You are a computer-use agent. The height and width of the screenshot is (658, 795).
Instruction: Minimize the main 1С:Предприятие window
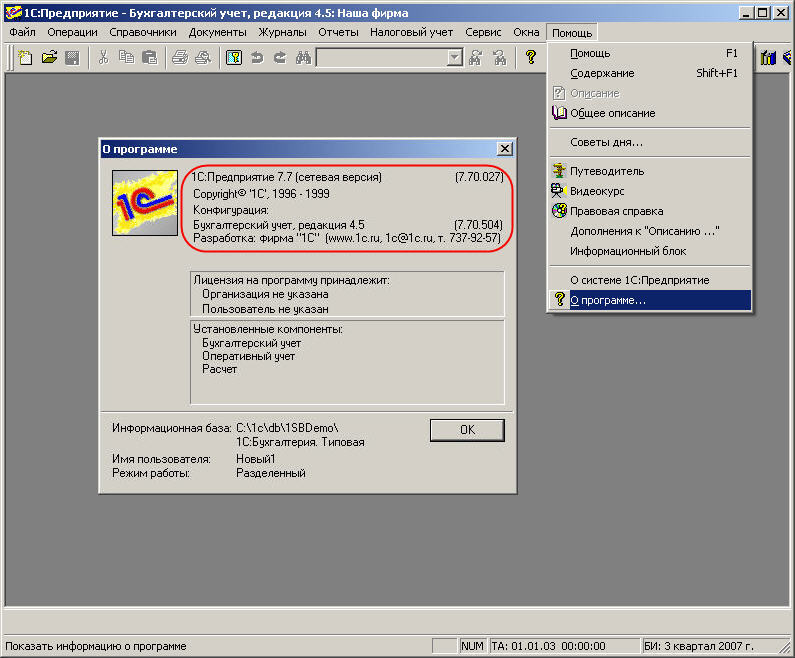tap(745, 13)
